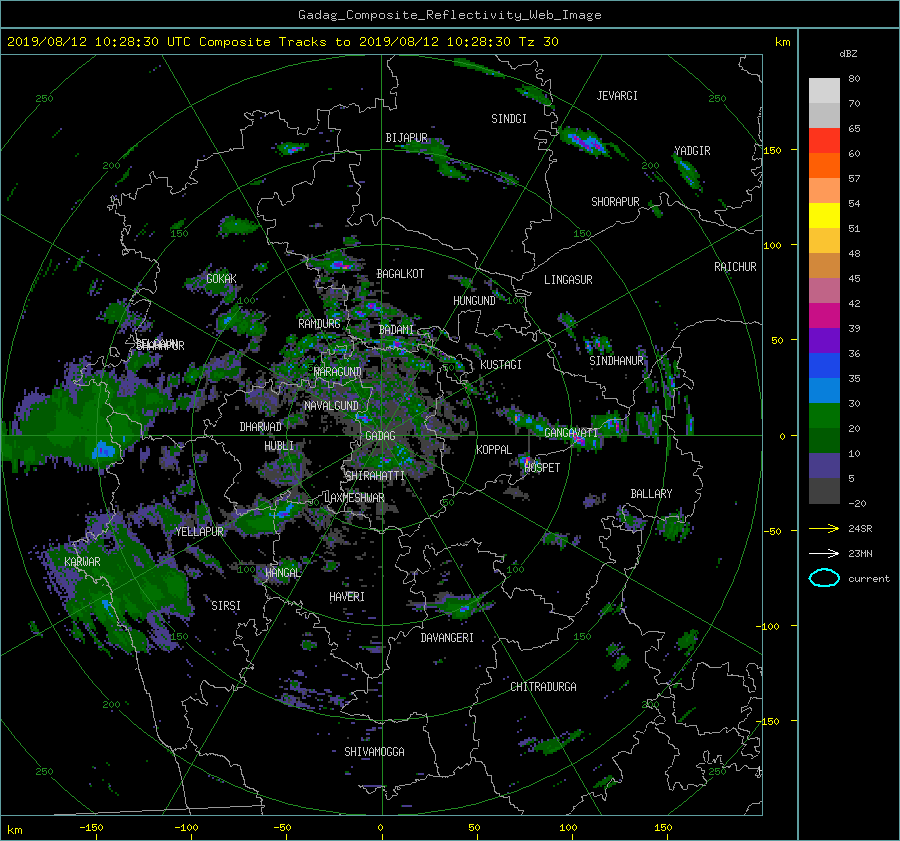This screenshot has height=841, width=900.
Task: Click the HAVERI city label
Action: tap(347, 597)
